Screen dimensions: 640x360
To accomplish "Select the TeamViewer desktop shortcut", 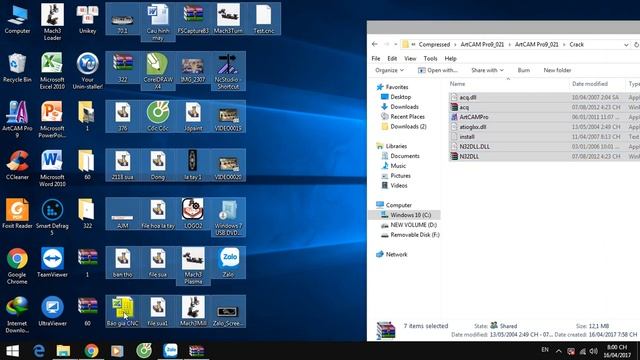I will pos(52,262).
